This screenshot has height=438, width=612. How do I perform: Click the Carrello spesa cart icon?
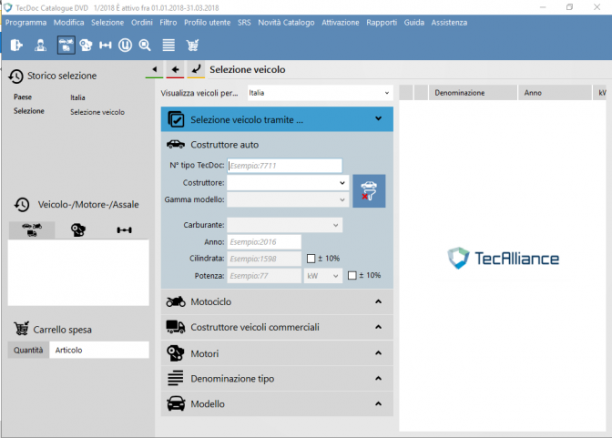pos(21,329)
